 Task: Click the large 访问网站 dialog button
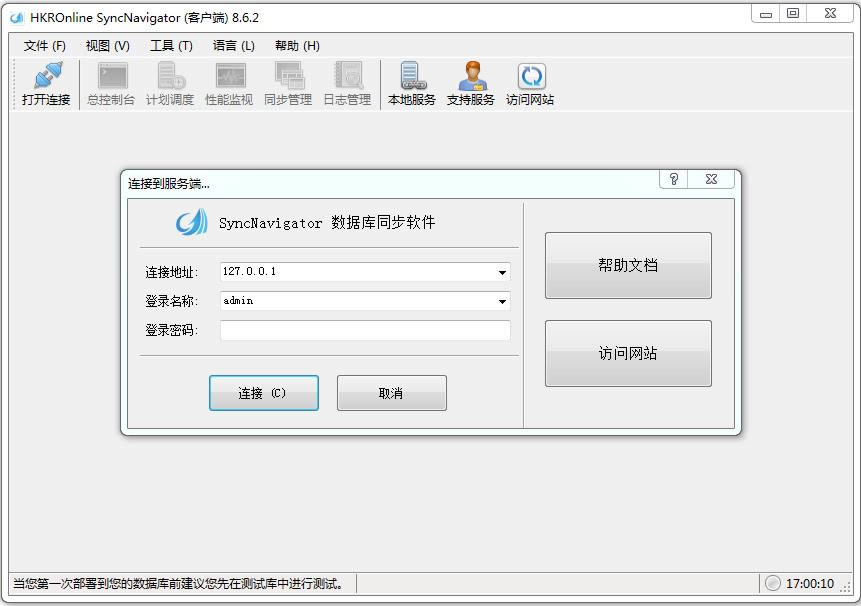click(x=628, y=354)
